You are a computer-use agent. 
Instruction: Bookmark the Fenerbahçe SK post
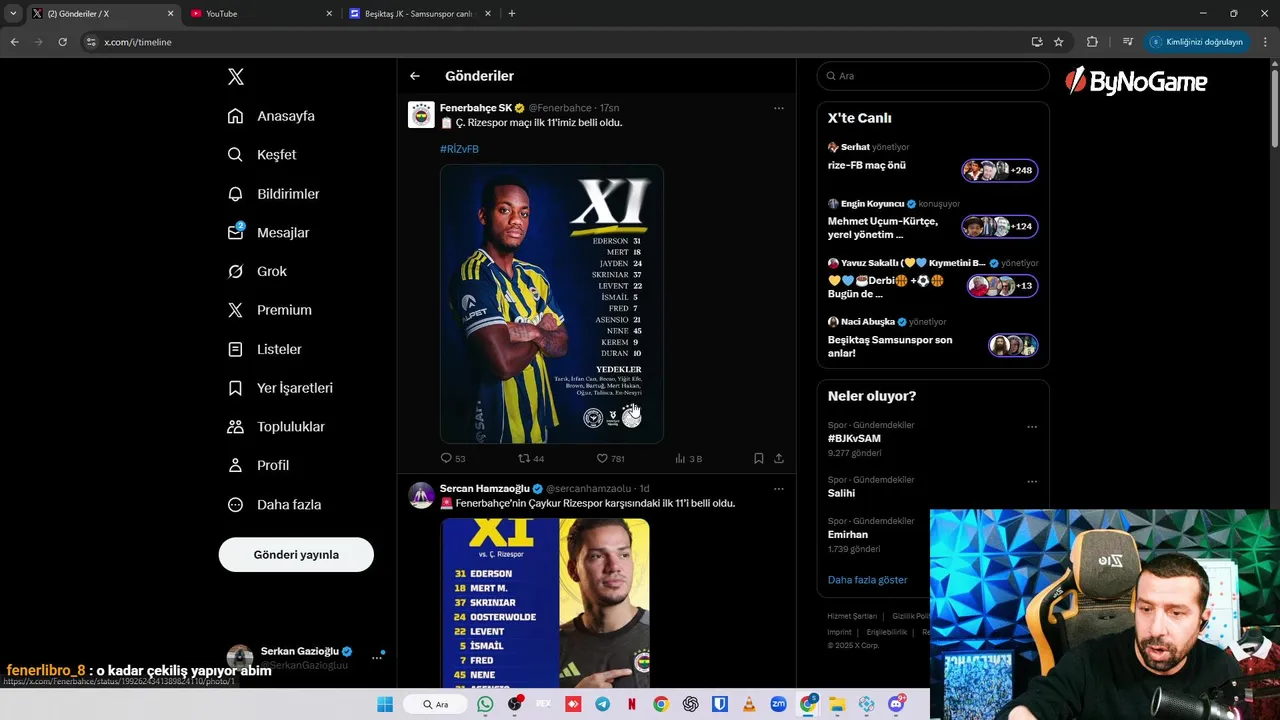pyautogui.click(x=759, y=459)
